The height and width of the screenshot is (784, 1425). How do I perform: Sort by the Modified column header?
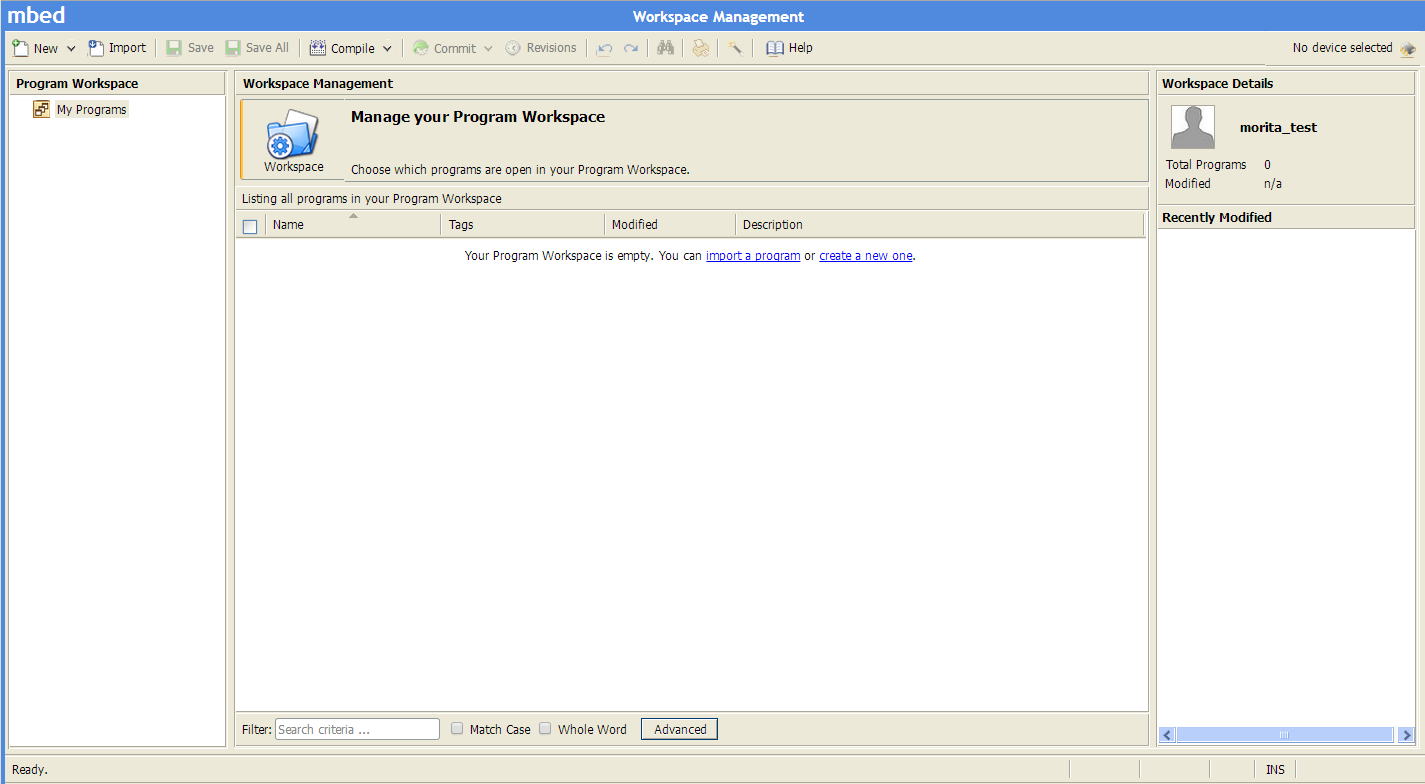[x=670, y=225]
